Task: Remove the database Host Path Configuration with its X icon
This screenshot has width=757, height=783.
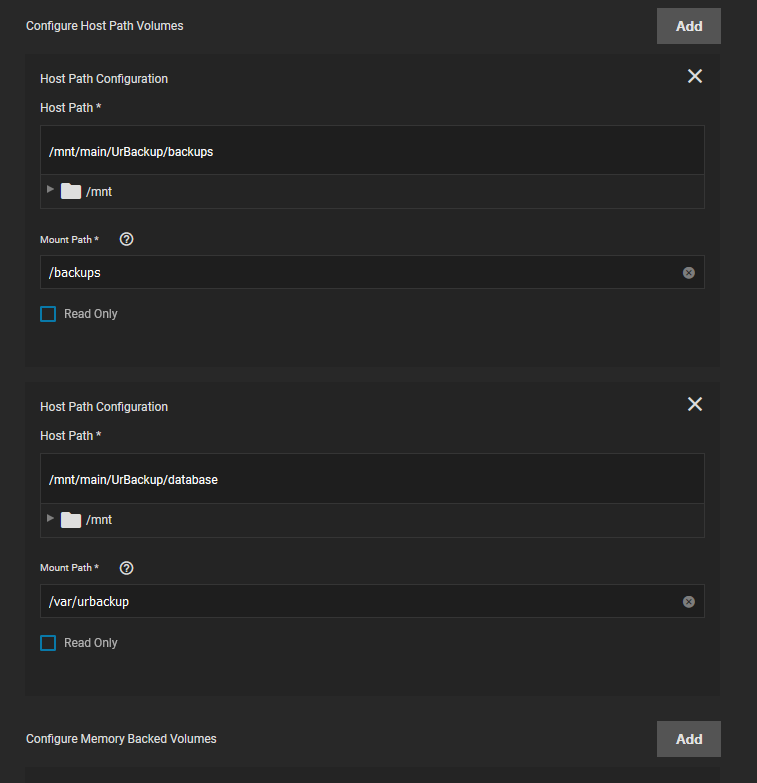Action: [695, 404]
